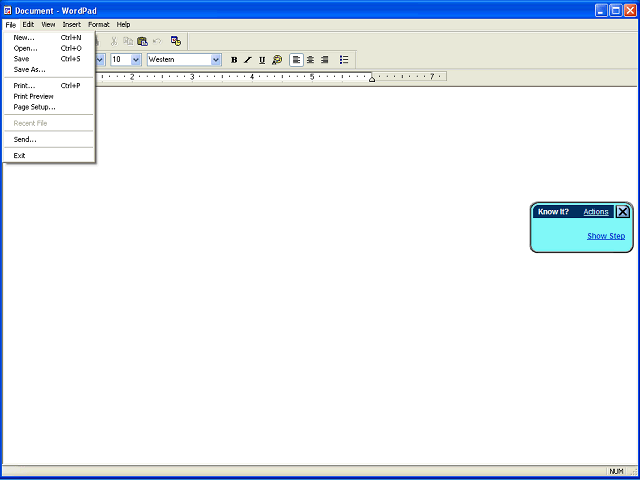Toggle Bold formatting
Image resolution: width=640 pixels, height=480 pixels.
click(x=234, y=60)
